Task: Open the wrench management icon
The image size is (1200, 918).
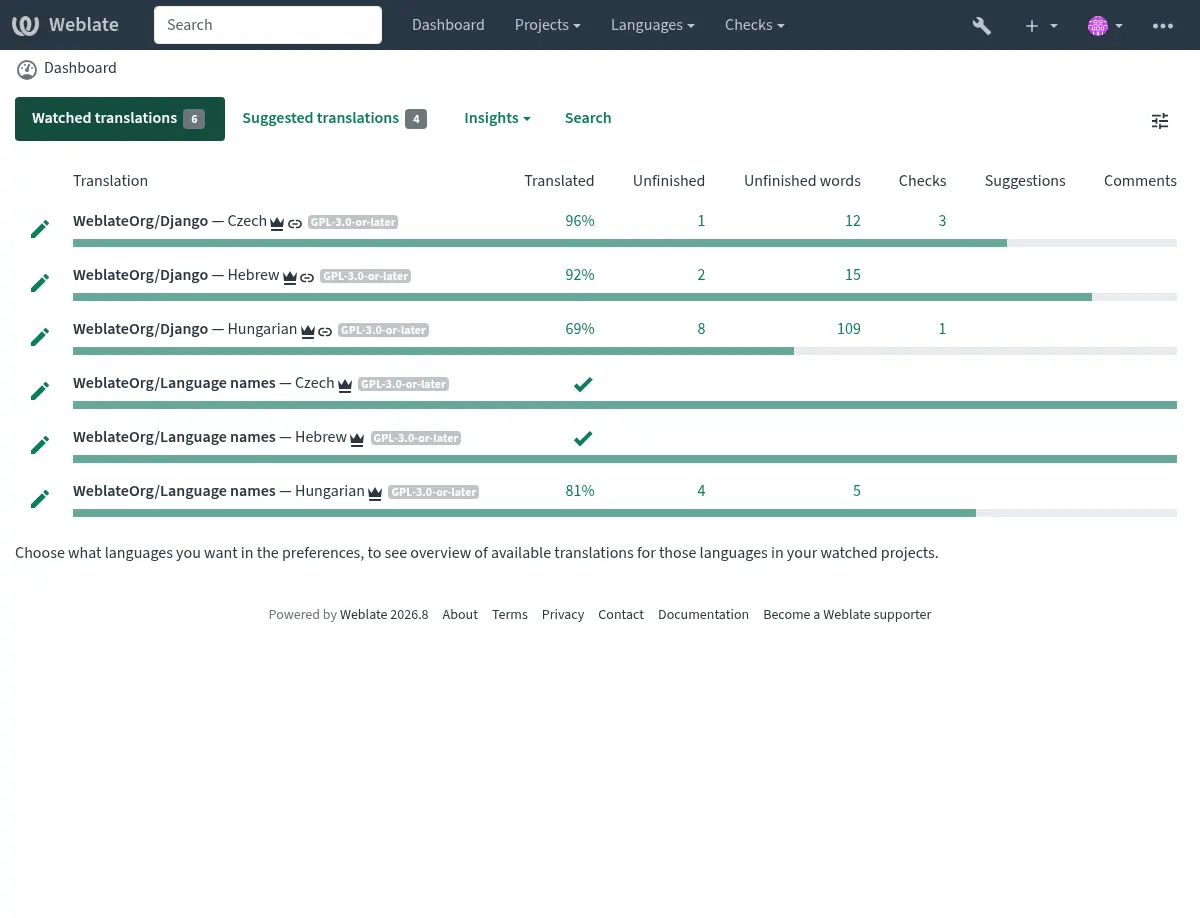Action: click(982, 26)
